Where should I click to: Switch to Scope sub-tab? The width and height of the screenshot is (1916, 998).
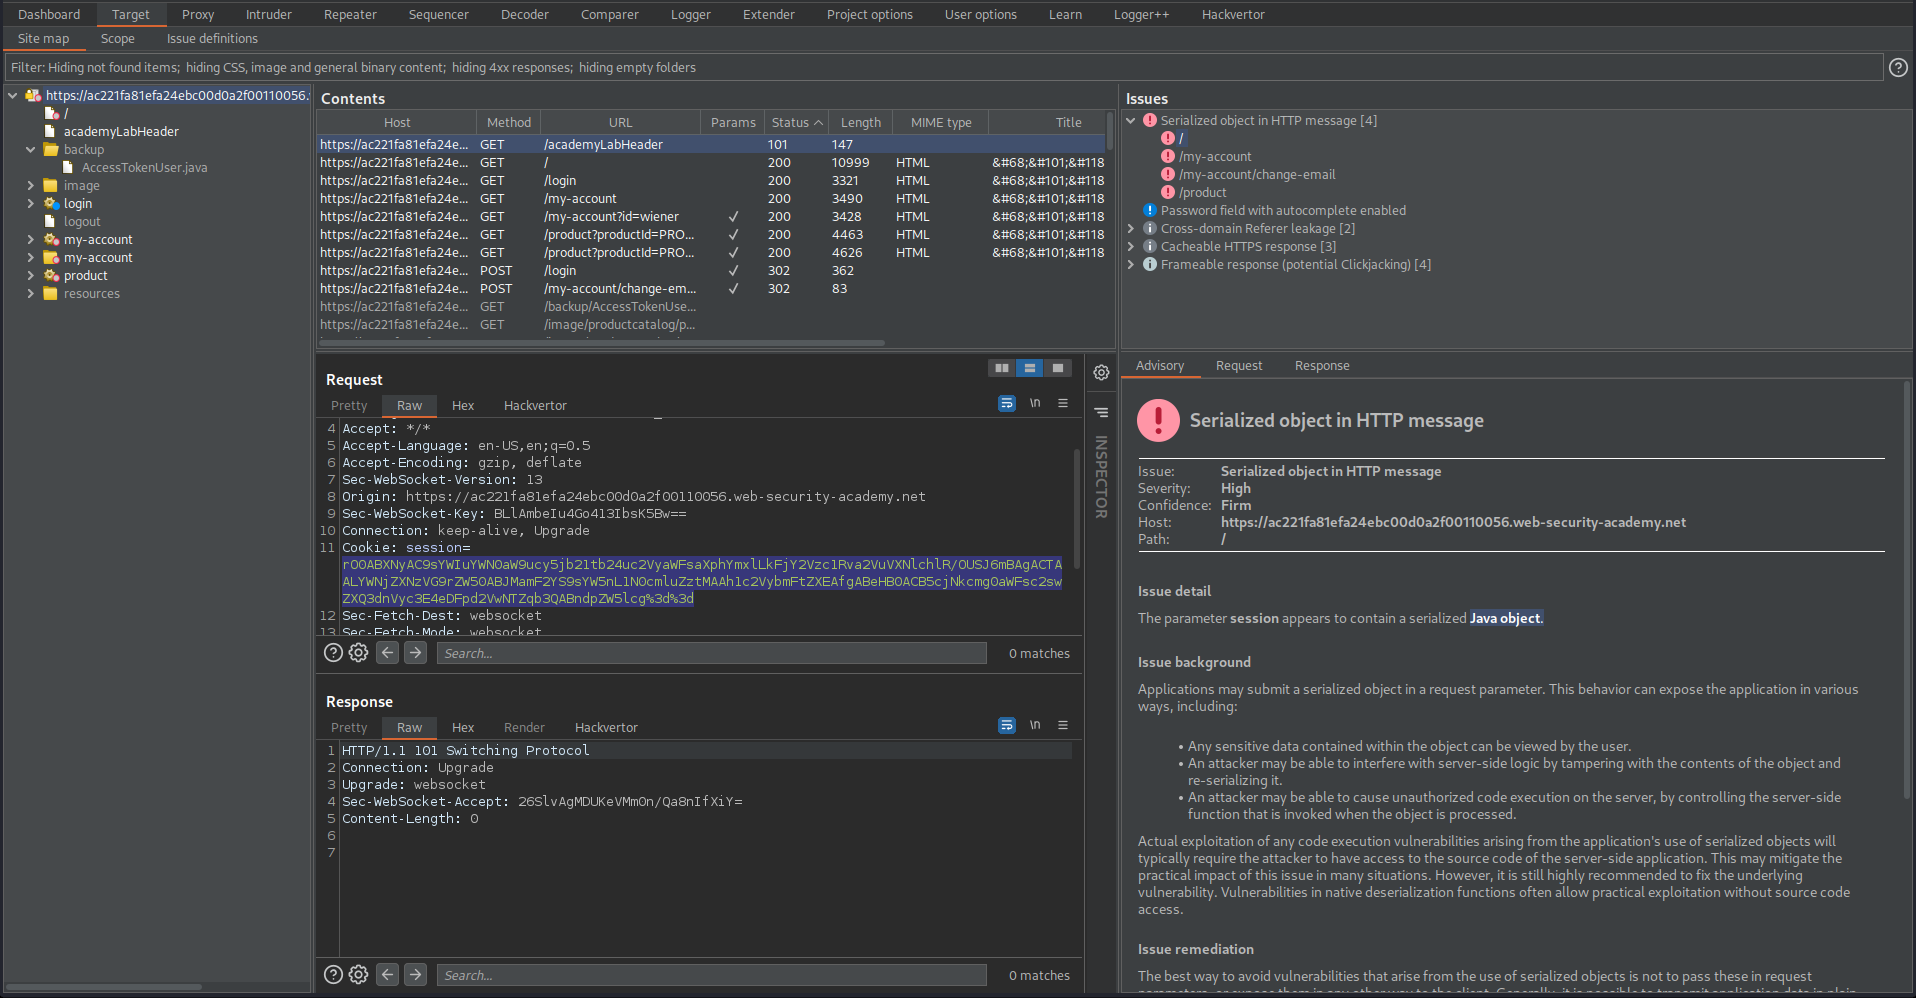117,38
